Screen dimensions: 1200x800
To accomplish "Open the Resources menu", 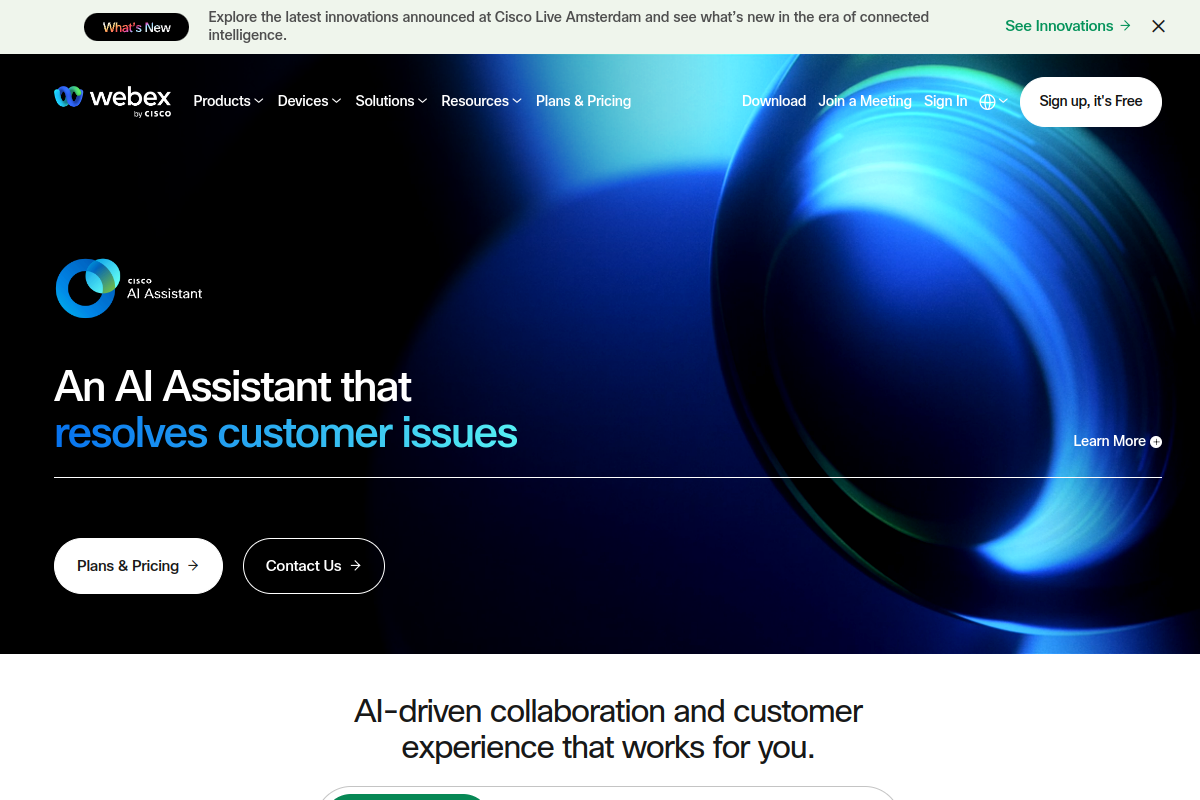I will pyautogui.click(x=481, y=101).
